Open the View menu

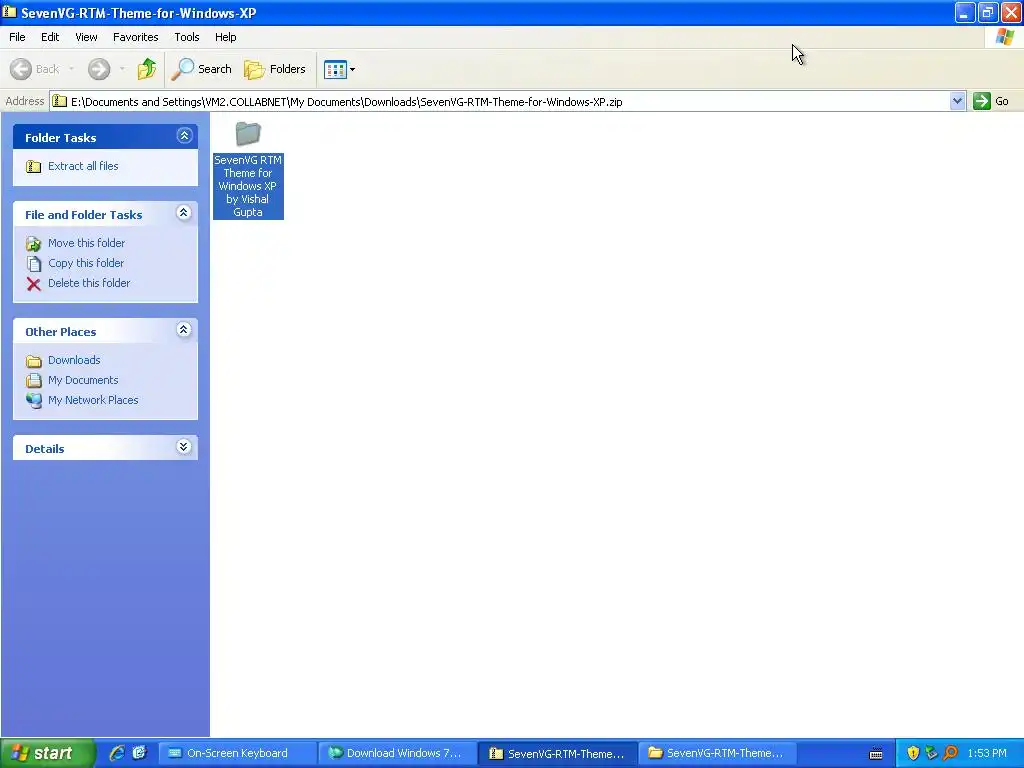[x=86, y=37]
